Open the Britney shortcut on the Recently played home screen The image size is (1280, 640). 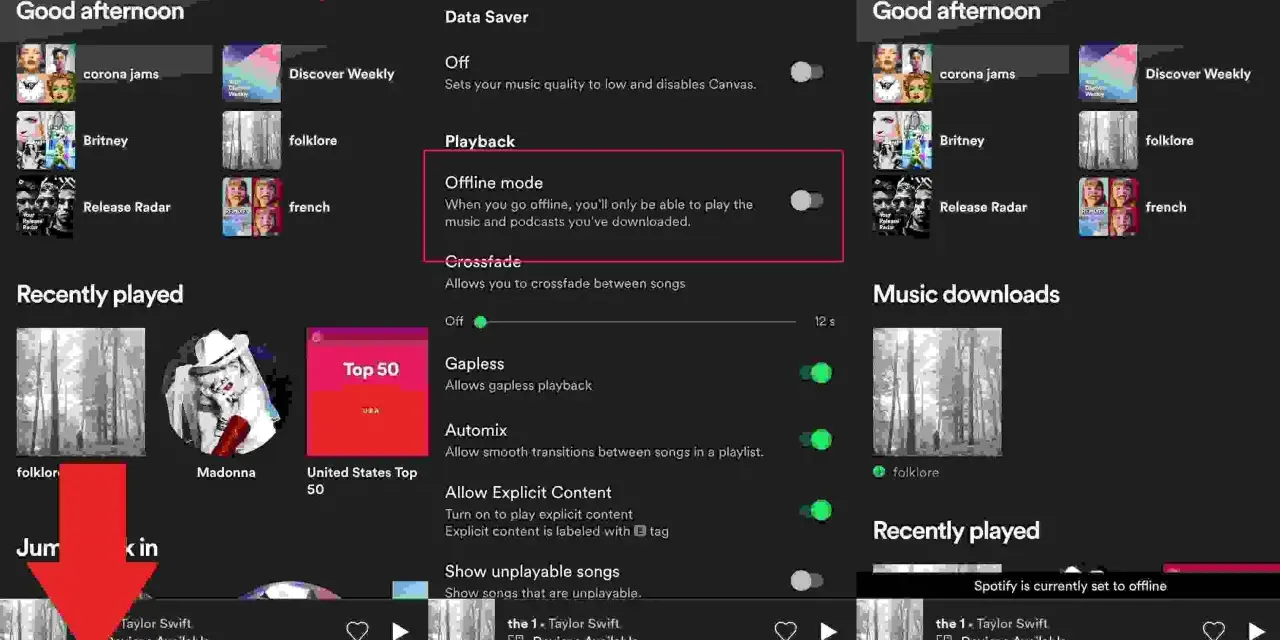click(x=114, y=140)
